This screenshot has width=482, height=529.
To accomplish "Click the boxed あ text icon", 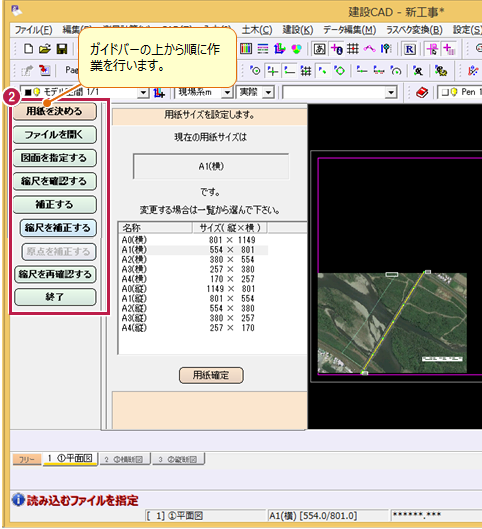I will [319, 49].
